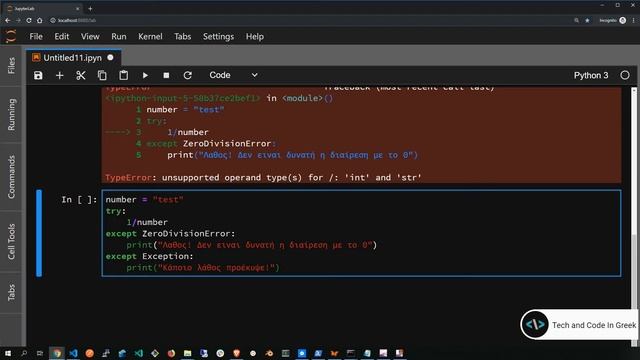
Task: Open the Run menu
Action: pyautogui.click(x=119, y=37)
